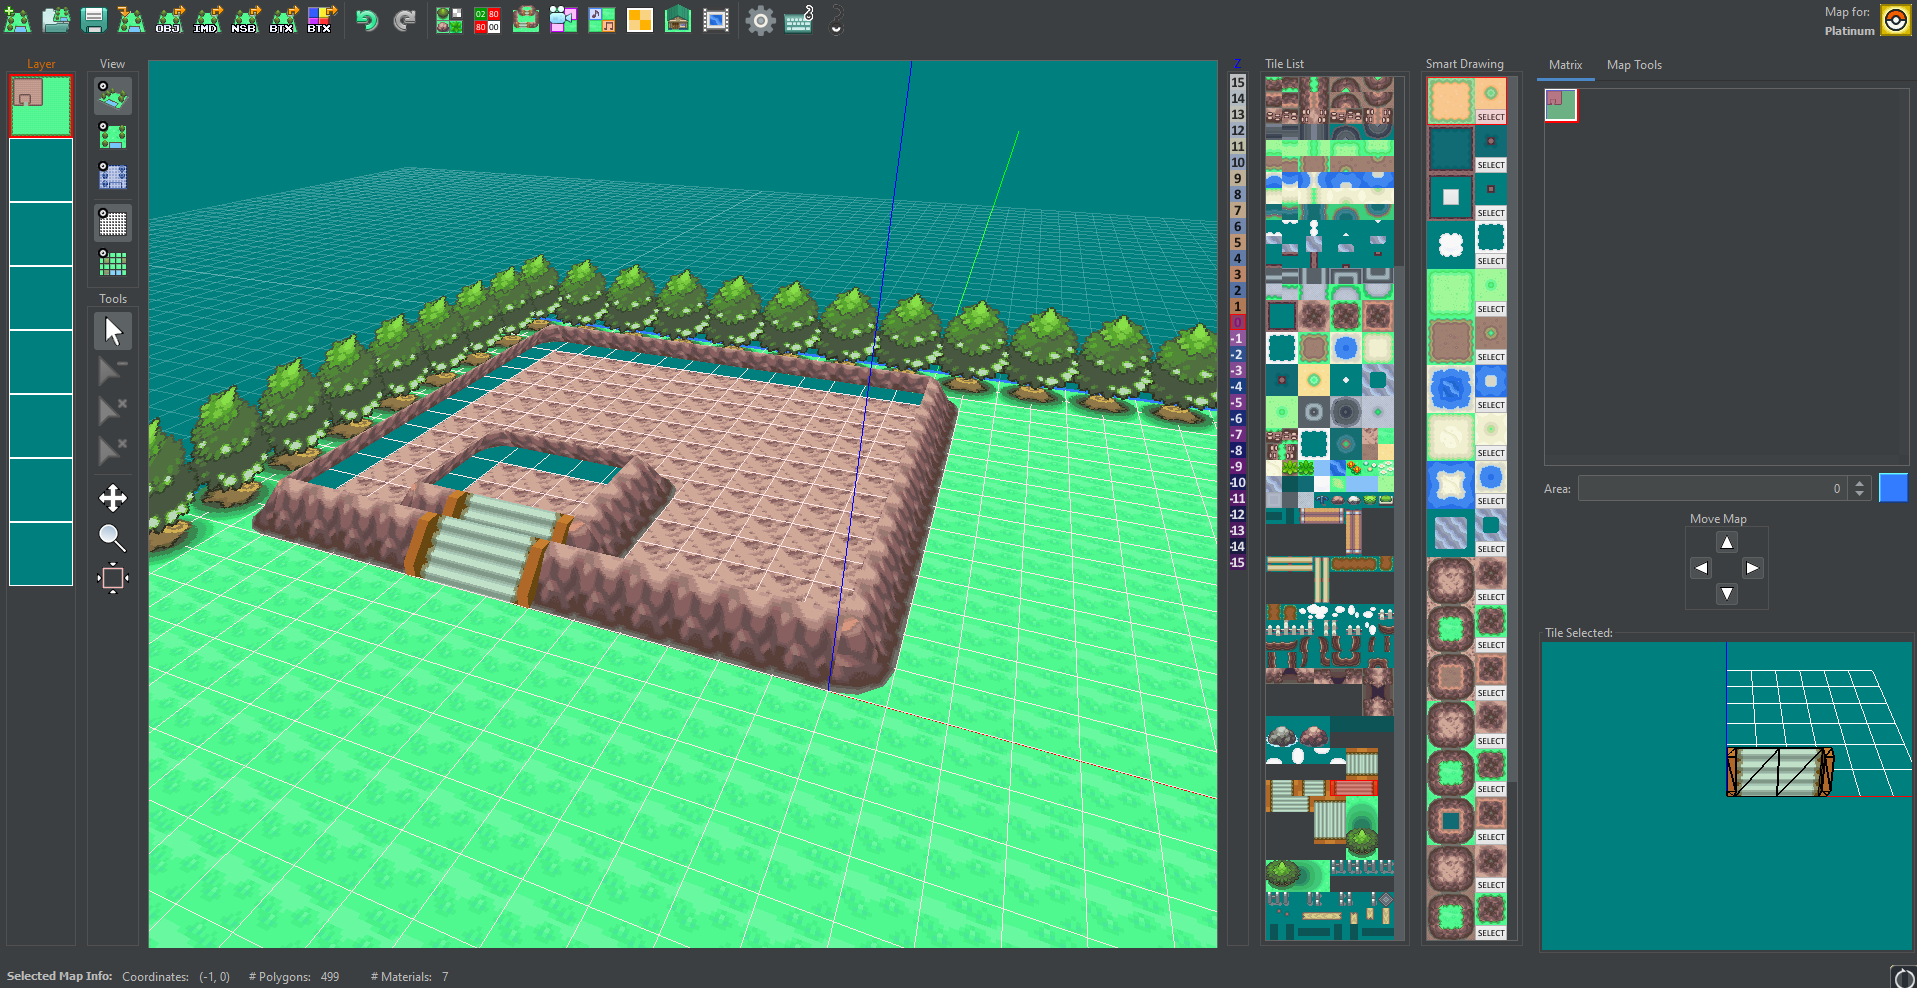The height and width of the screenshot is (988, 1917).
Task: Open the keyboard shortcuts icon
Action: tap(799, 20)
